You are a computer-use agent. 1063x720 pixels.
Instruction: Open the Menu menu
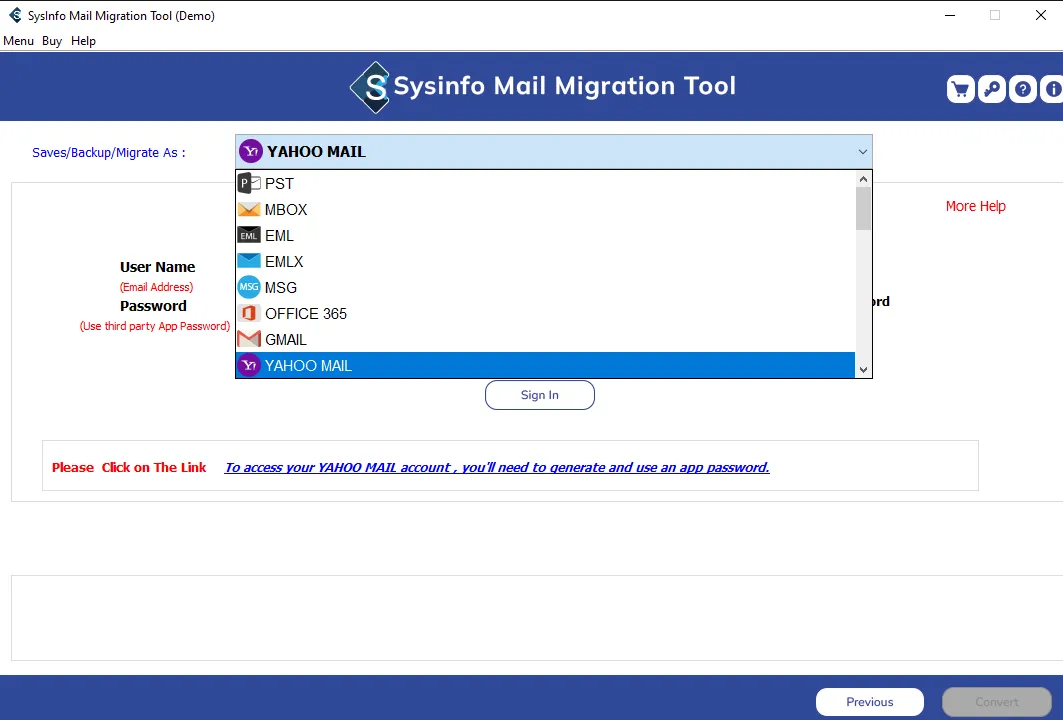tap(18, 41)
